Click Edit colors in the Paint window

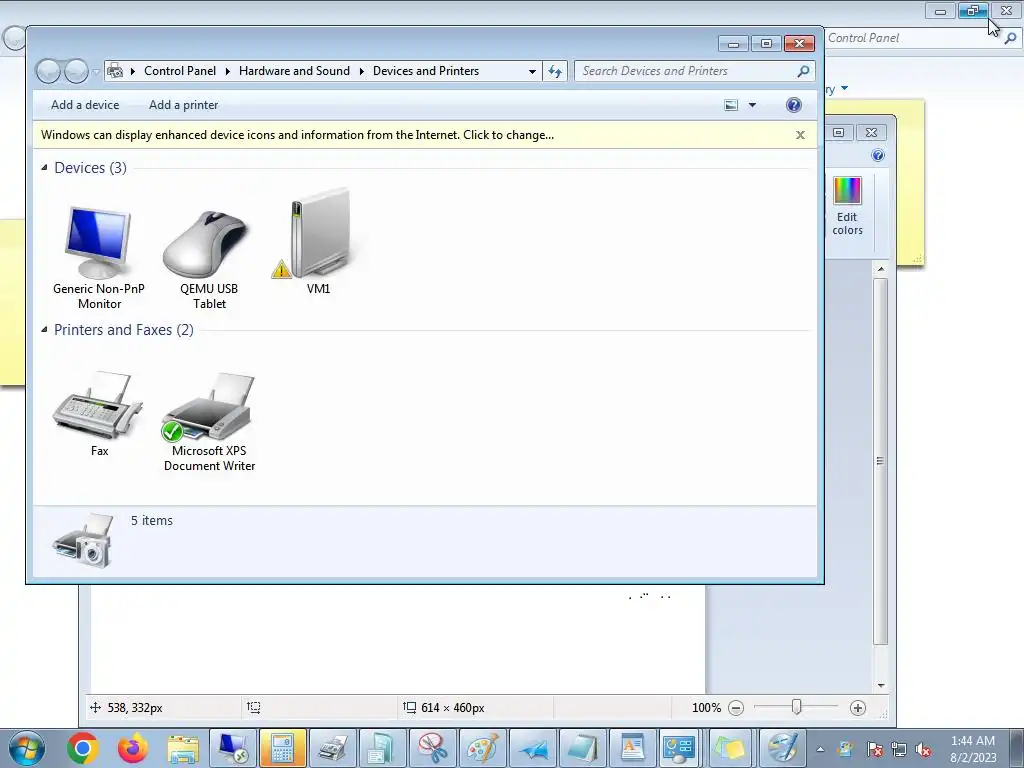tap(847, 206)
